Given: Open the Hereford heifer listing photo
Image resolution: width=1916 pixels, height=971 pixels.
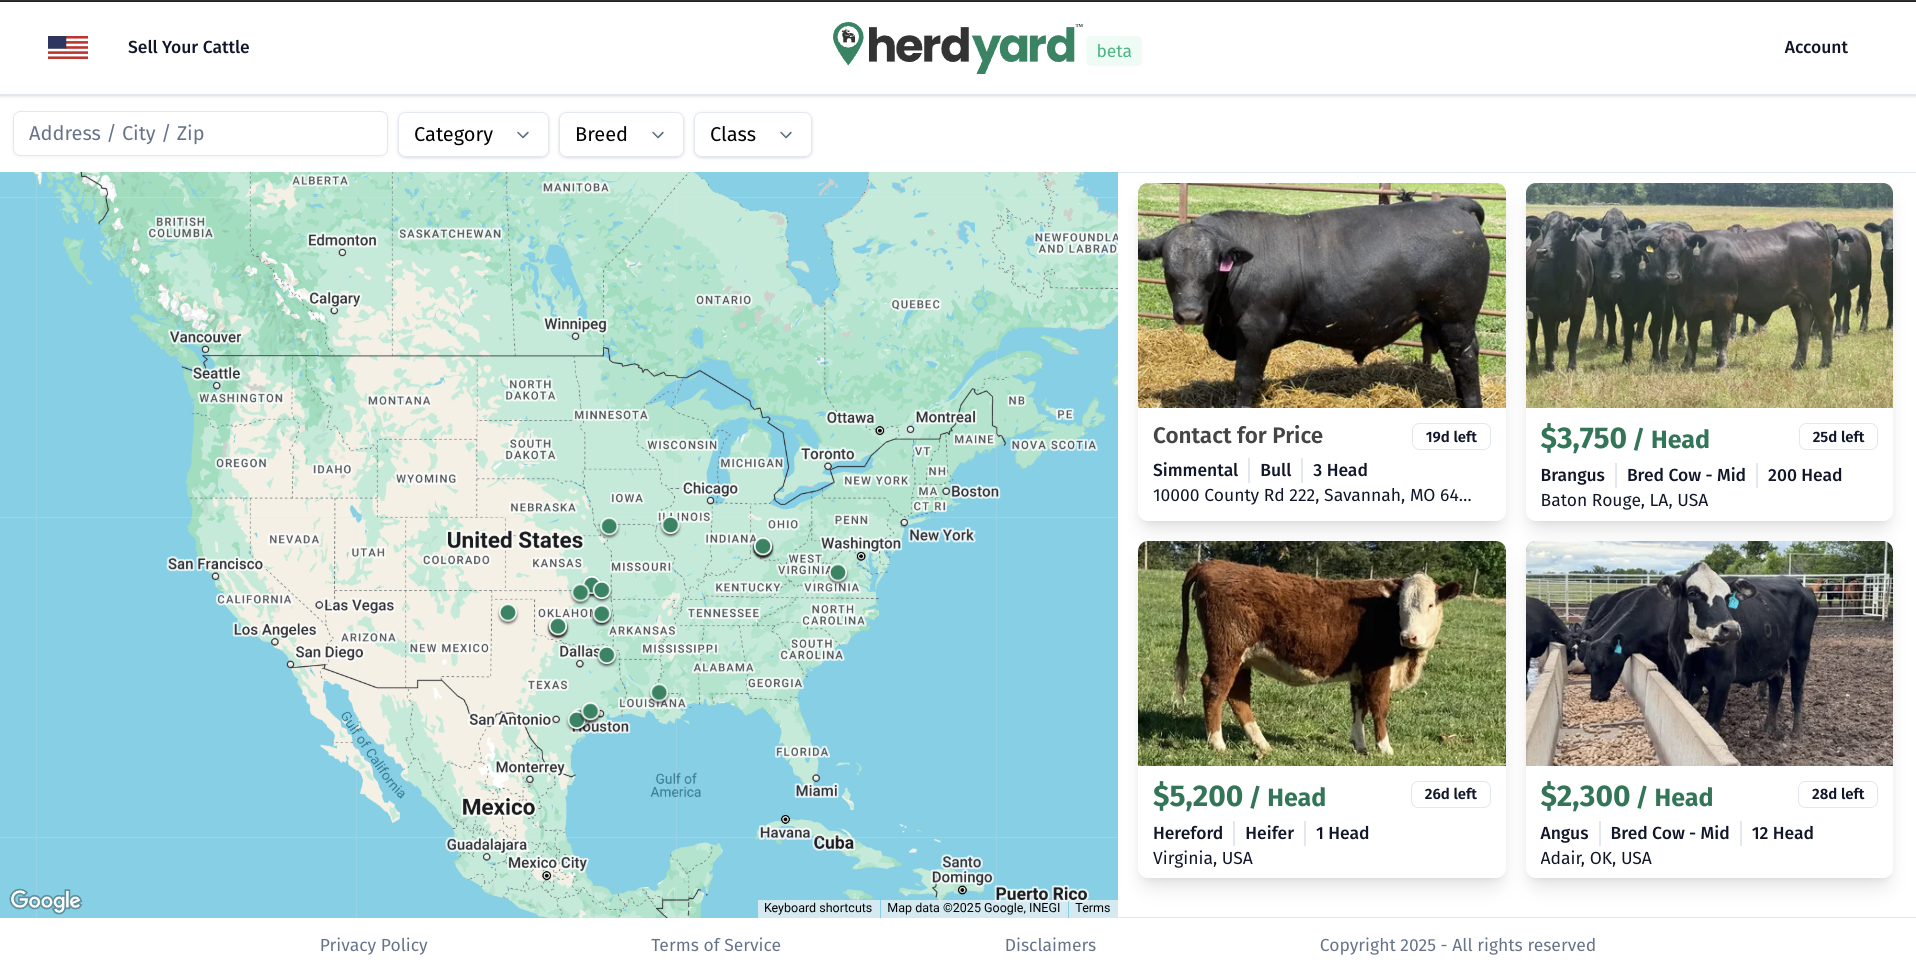Looking at the screenshot, I should coord(1321,653).
